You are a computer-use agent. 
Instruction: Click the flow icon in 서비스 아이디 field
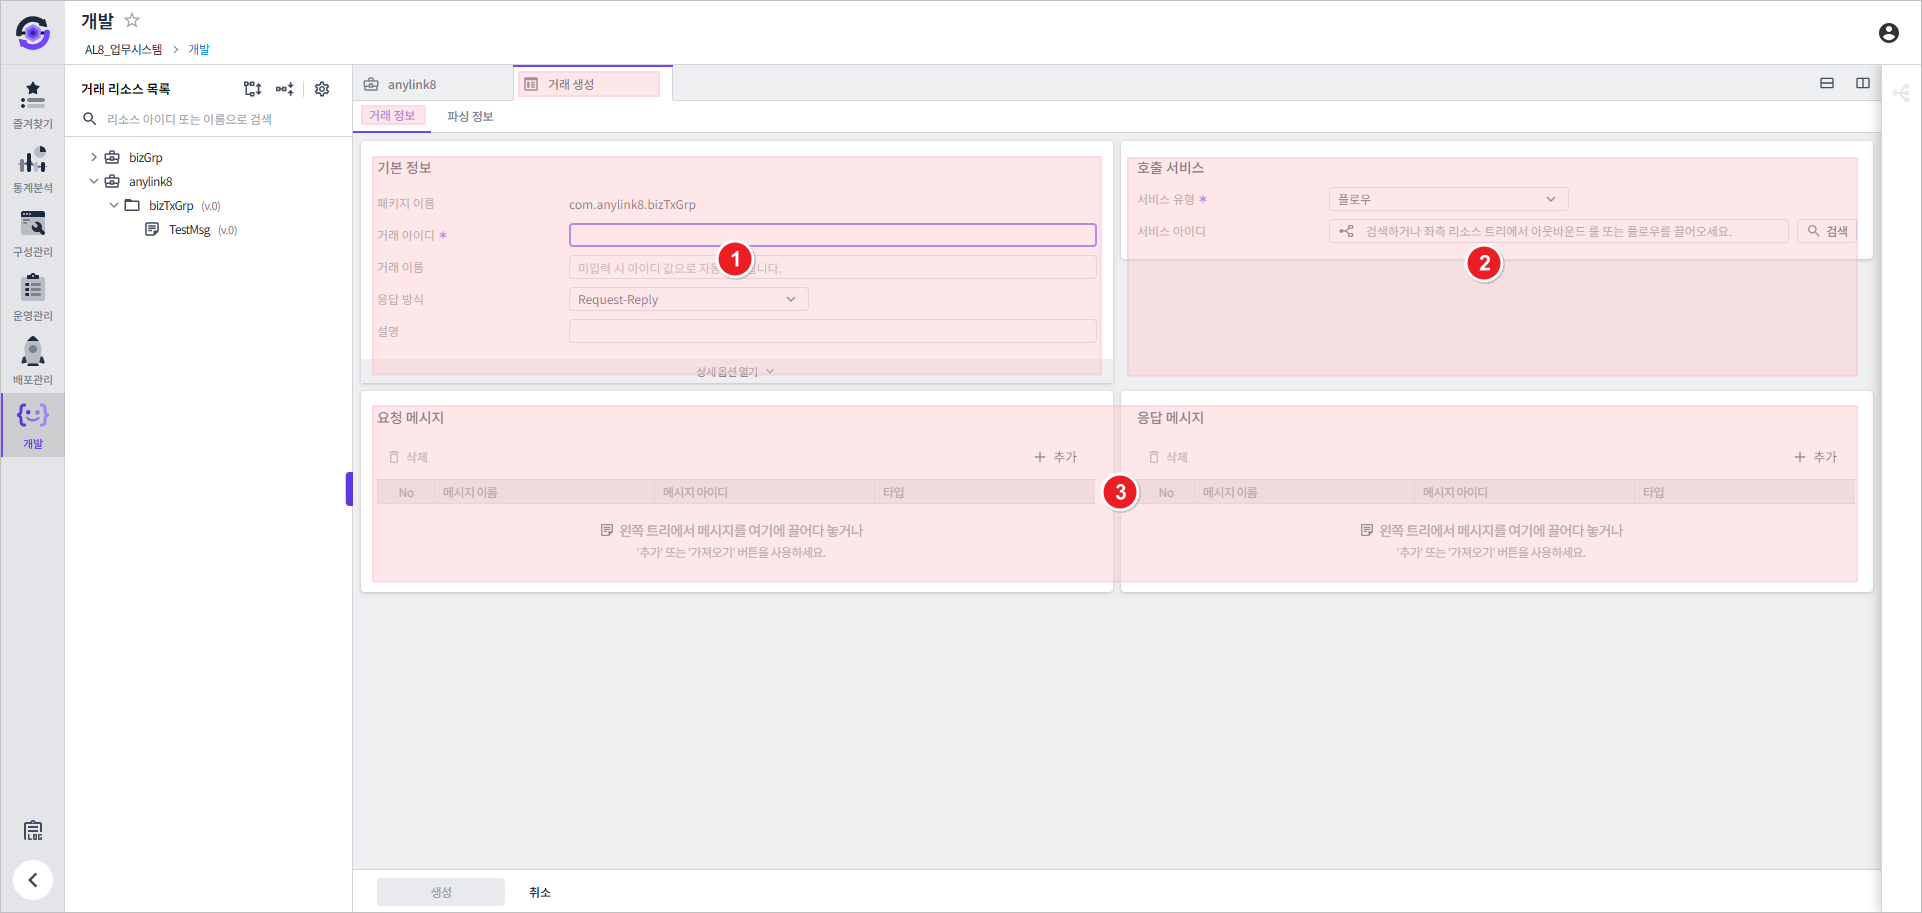click(x=1347, y=231)
